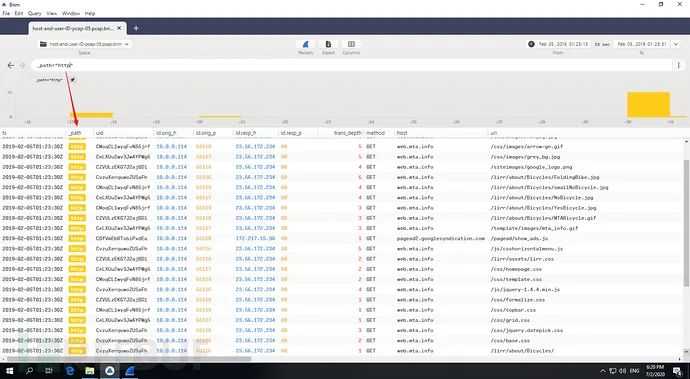Open Wireshark from the taskbar

pyautogui.click(x=130, y=371)
